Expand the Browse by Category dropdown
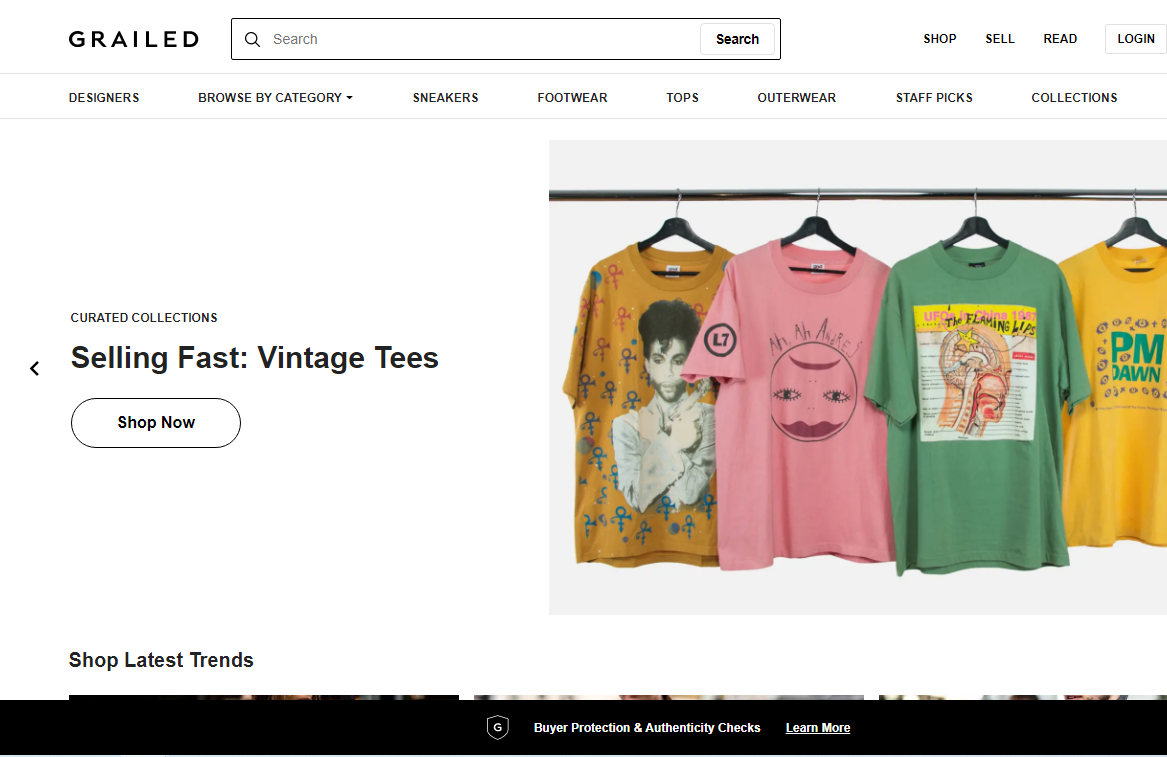The image size is (1167, 757). (275, 98)
